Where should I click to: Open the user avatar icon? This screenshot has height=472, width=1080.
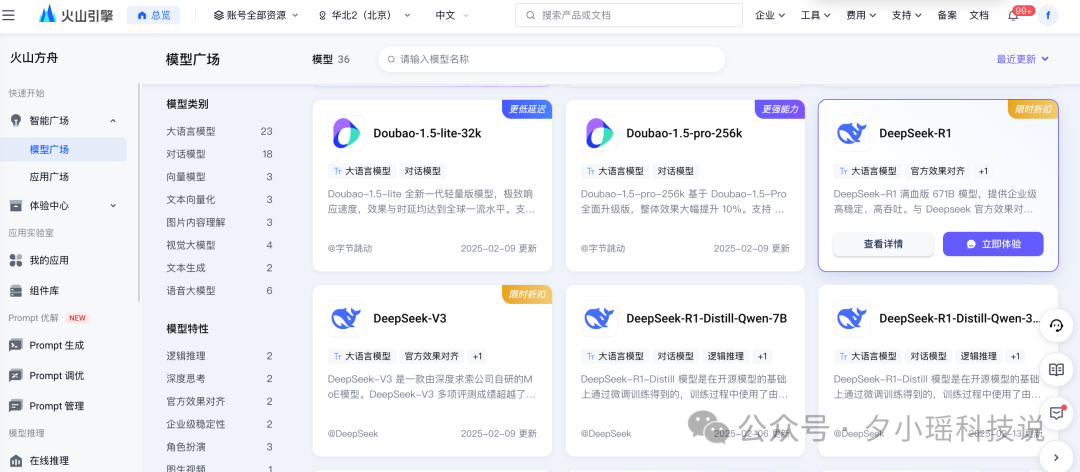[1048, 15]
